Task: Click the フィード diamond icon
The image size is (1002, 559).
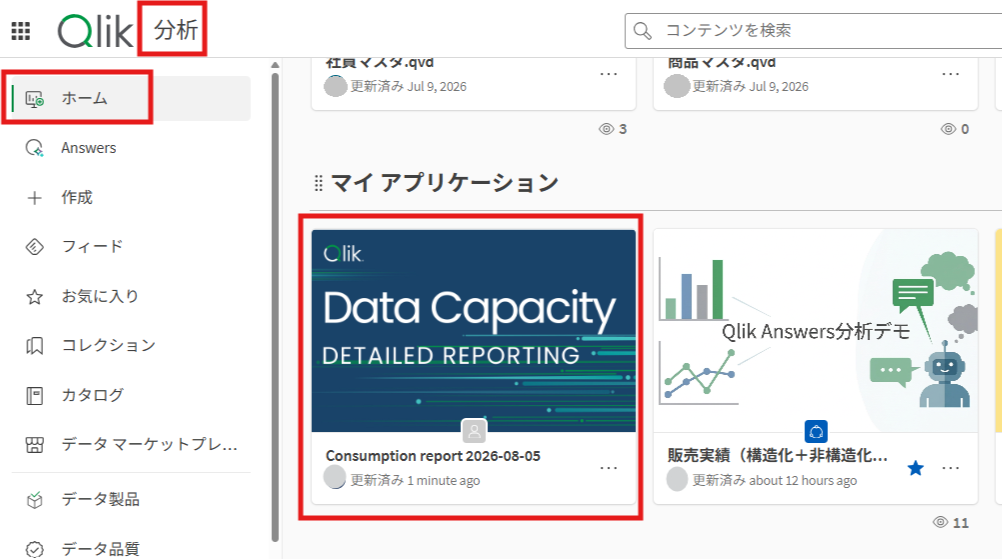Action: 35,247
